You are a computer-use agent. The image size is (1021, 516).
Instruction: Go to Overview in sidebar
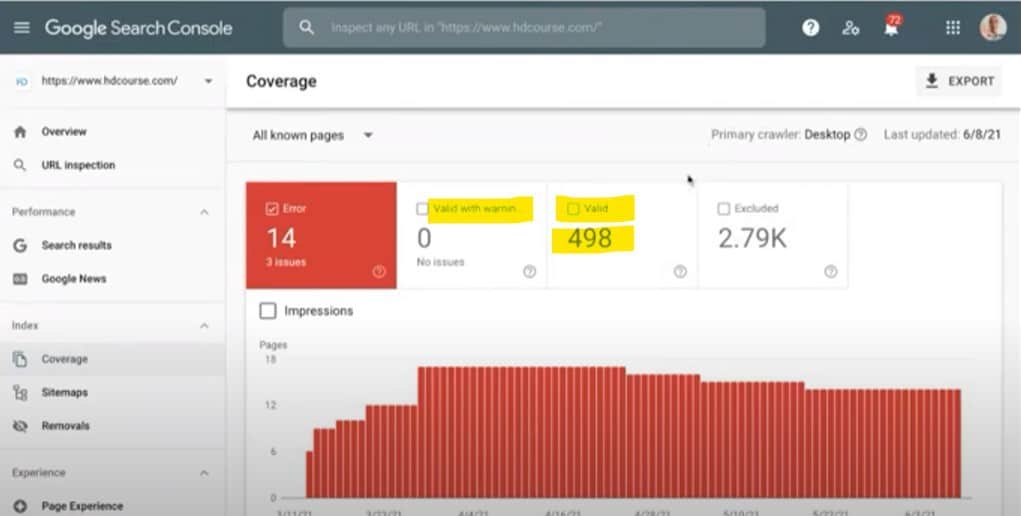(x=64, y=132)
